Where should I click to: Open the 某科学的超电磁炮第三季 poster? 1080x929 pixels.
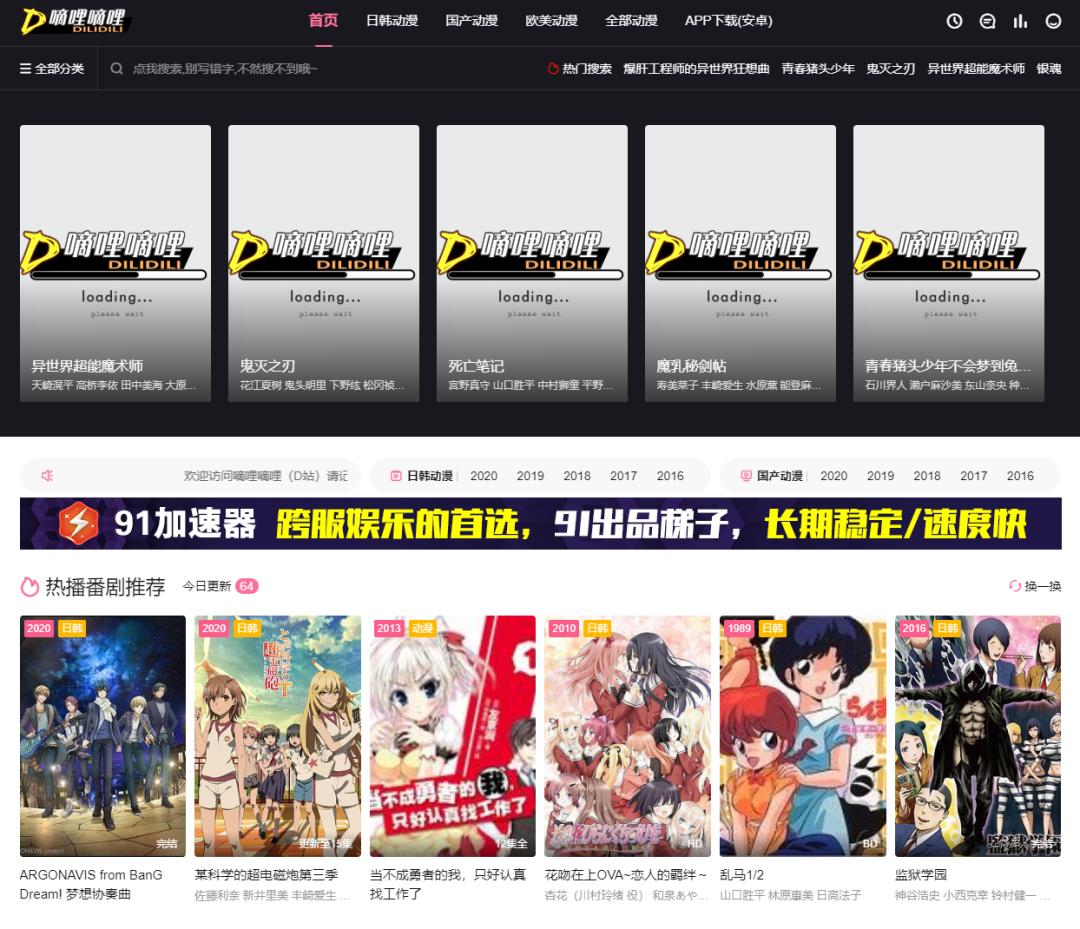coord(278,736)
